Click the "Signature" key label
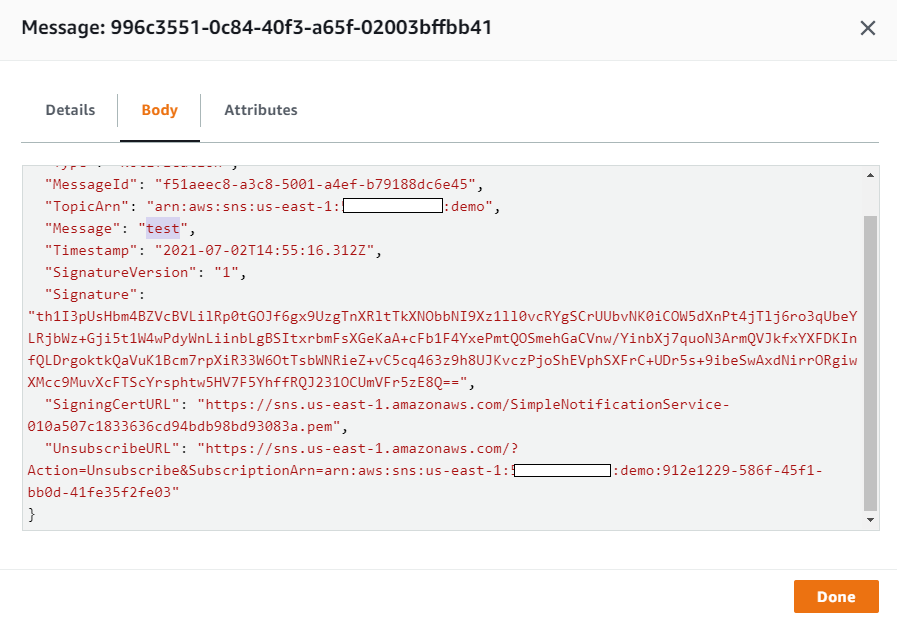The image size is (897, 619). 91,295
